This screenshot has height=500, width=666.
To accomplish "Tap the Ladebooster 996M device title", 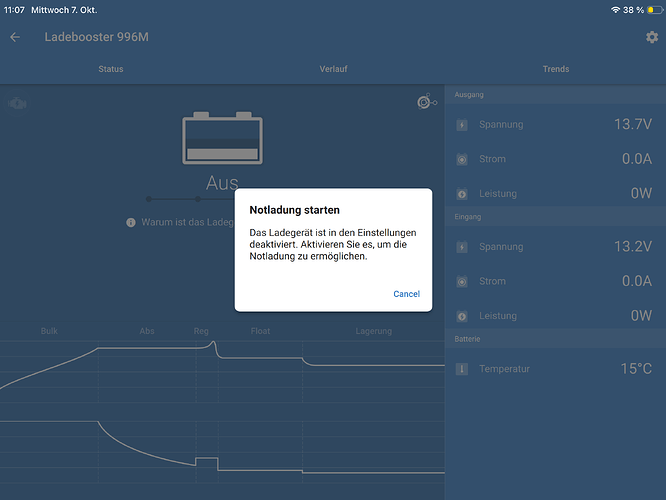I will pyautogui.click(x=96, y=37).
